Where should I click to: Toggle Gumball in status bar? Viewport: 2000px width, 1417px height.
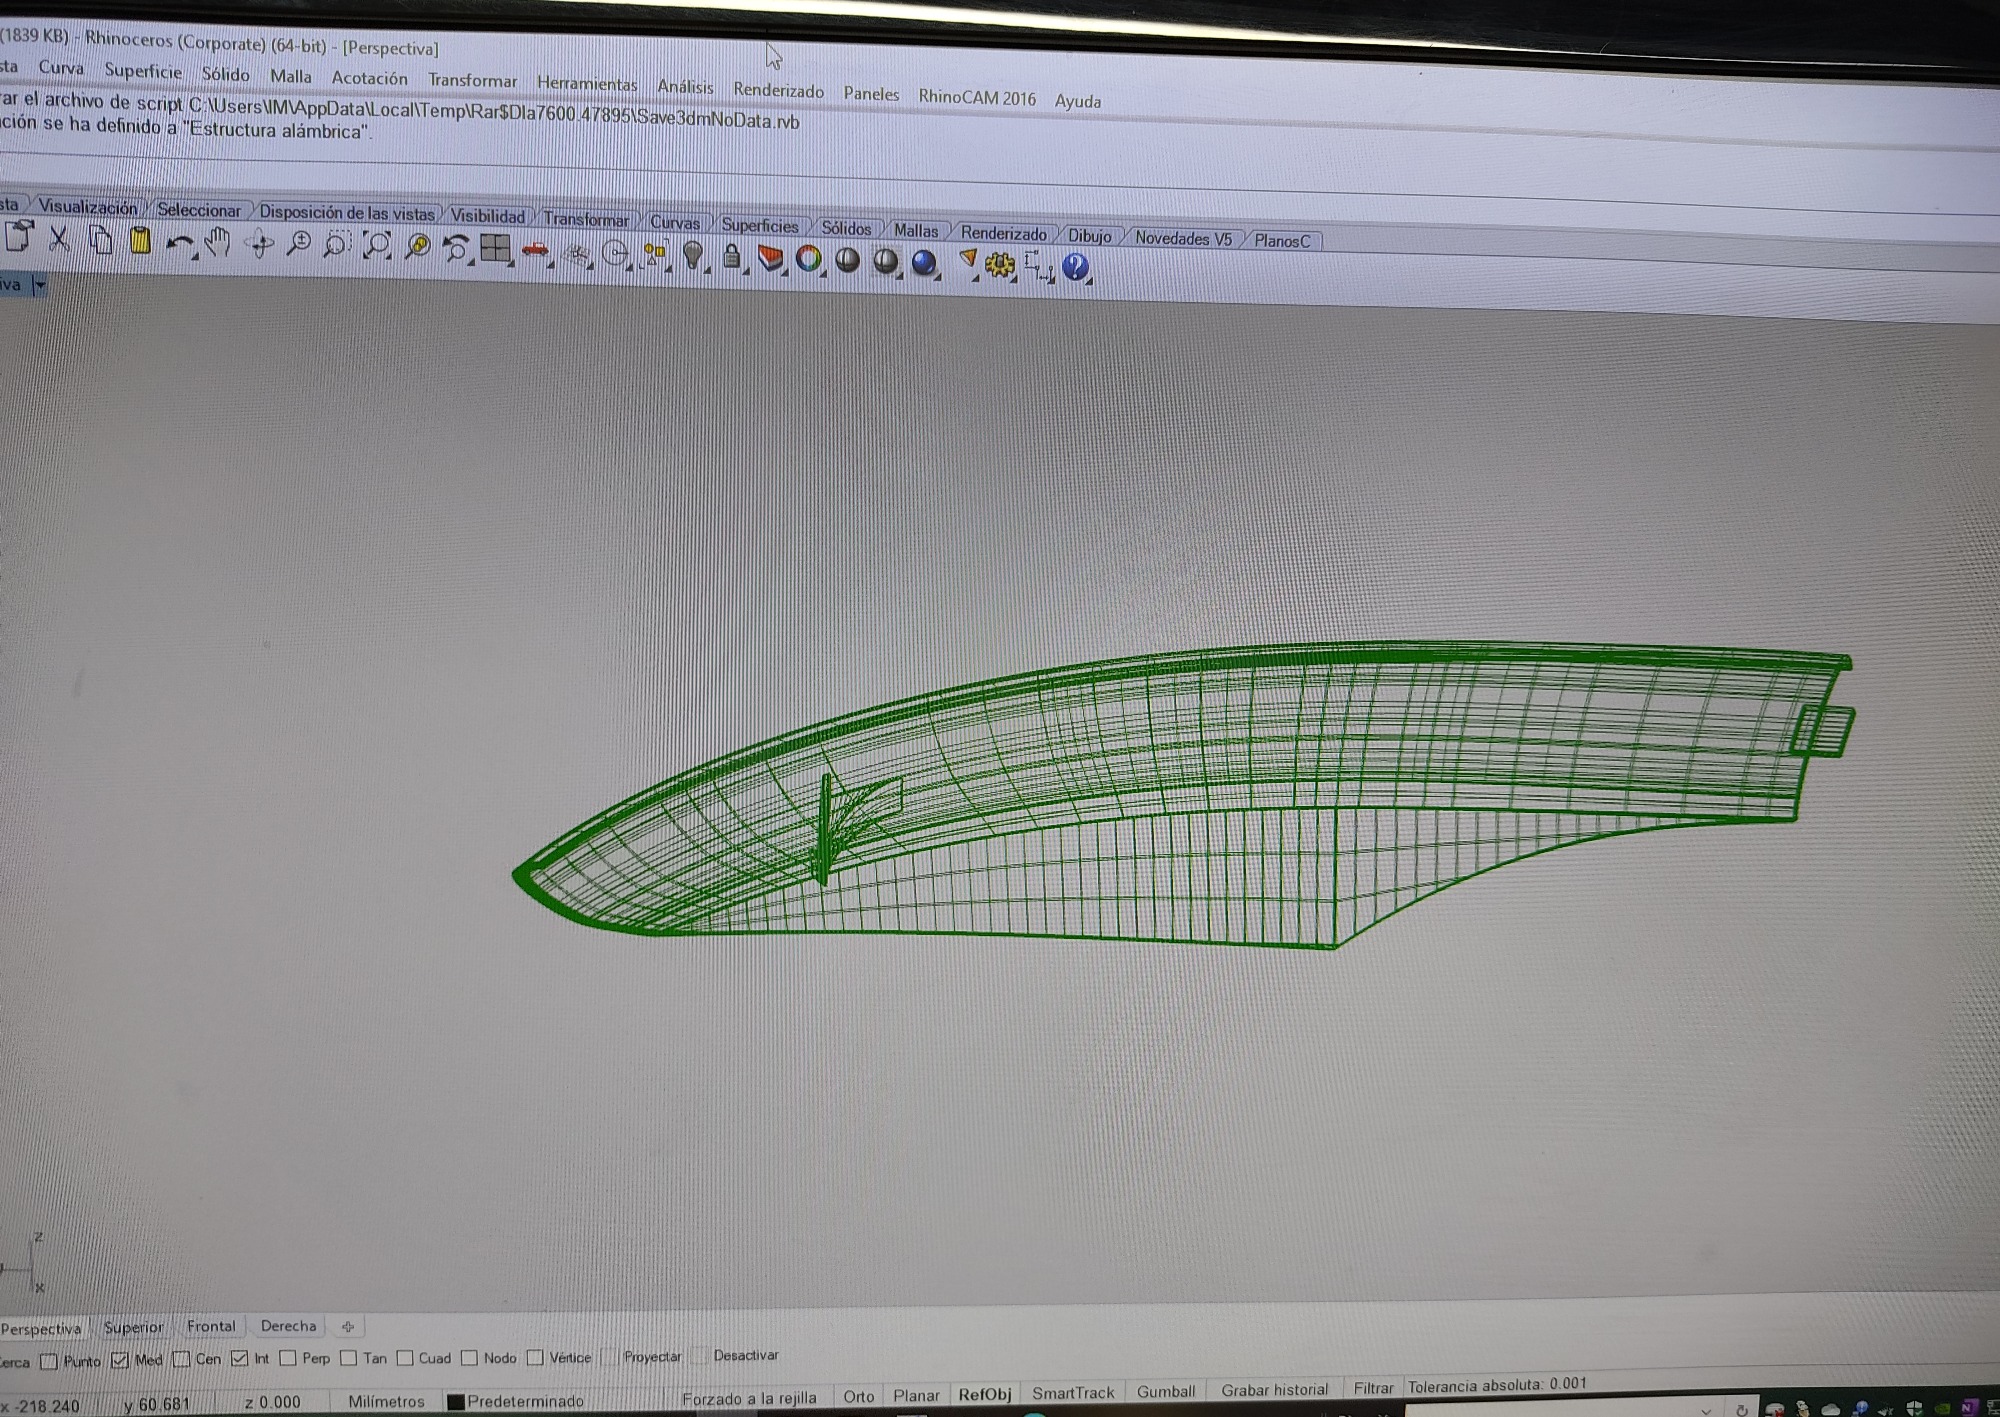[1166, 1391]
